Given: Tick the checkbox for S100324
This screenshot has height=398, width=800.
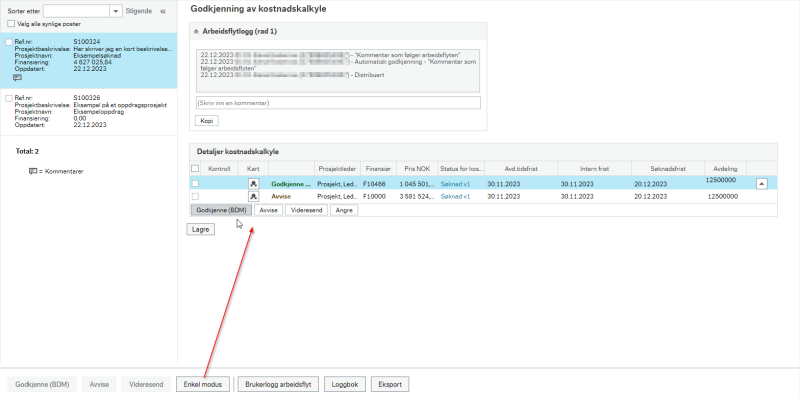Looking at the screenshot, I should point(9,42).
